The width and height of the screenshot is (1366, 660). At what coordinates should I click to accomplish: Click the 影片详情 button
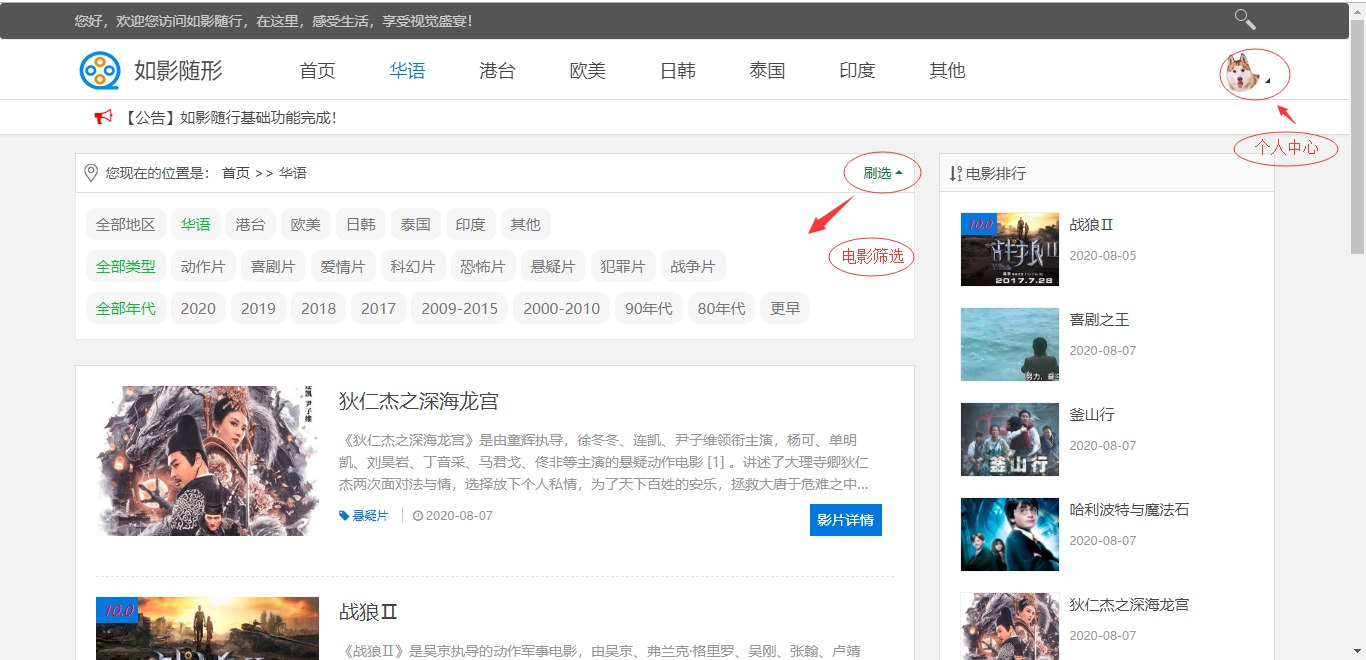tap(846, 520)
